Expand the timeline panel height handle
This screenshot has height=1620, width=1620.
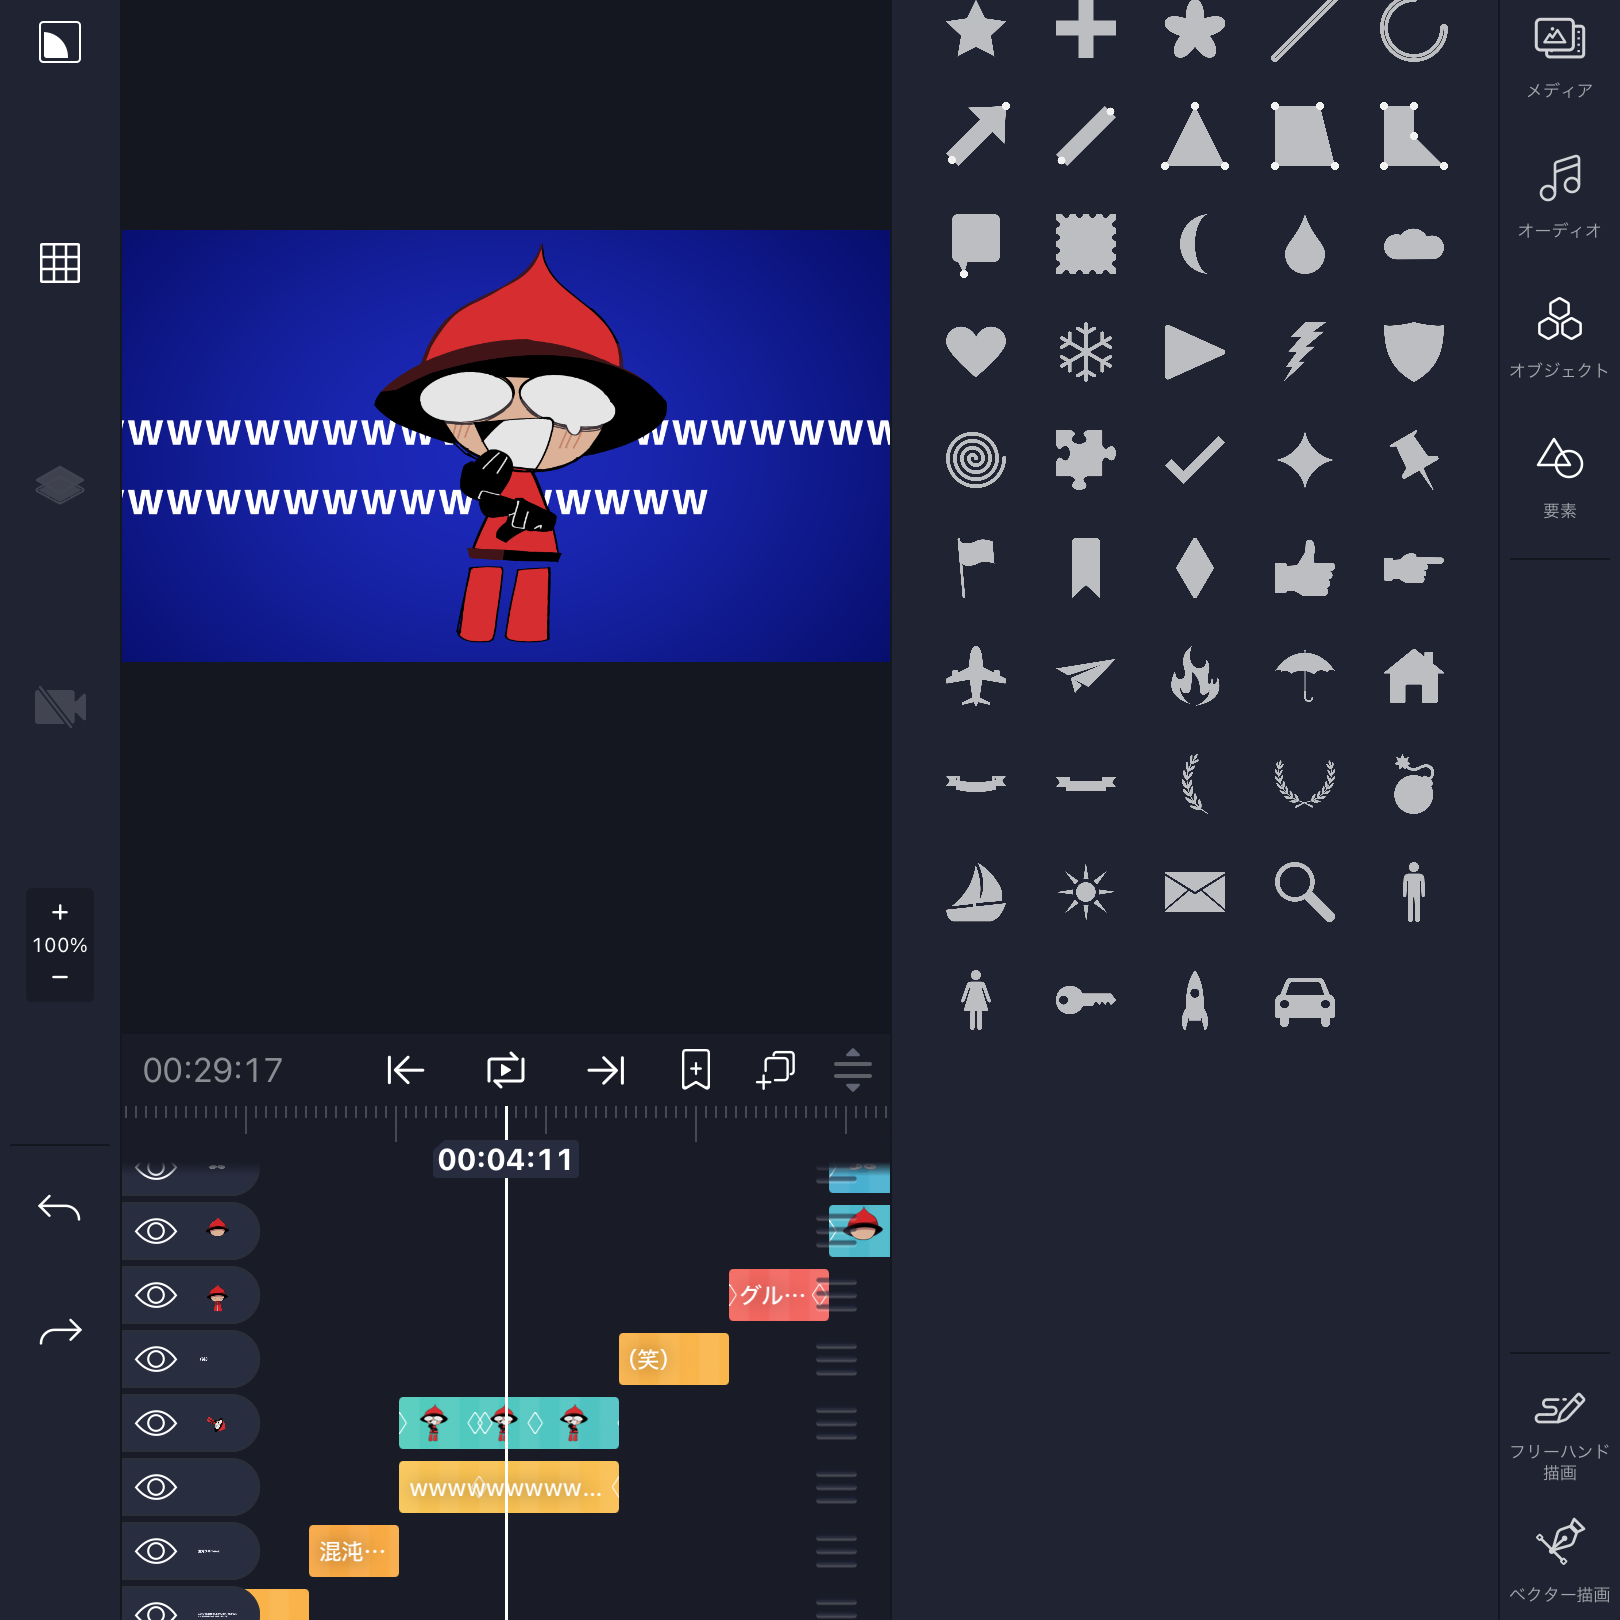(852, 1070)
